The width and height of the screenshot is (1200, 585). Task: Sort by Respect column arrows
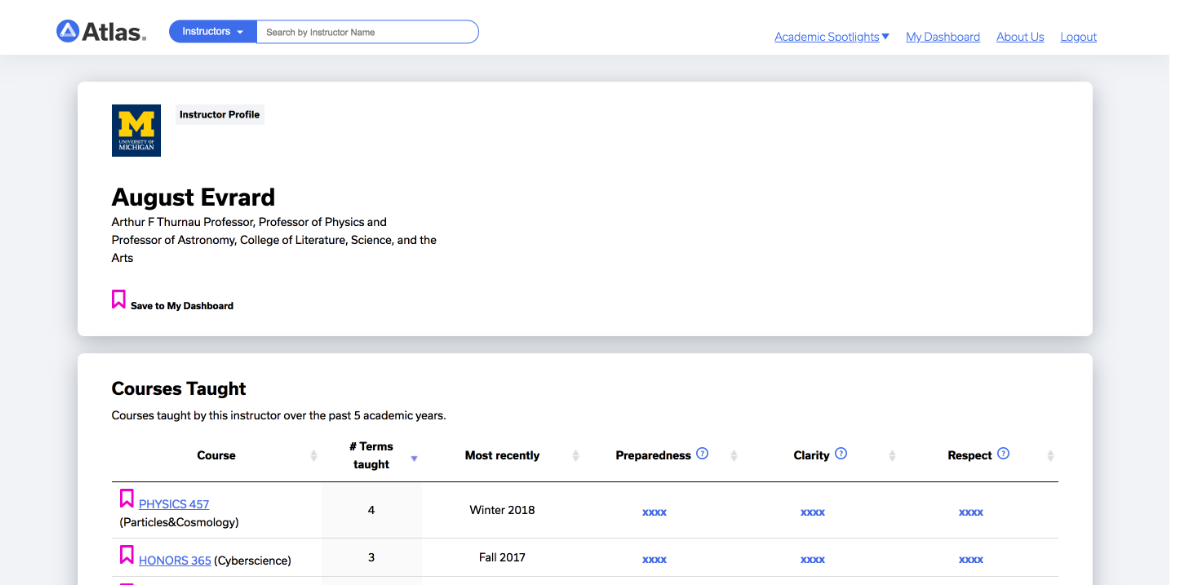[1050, 456]
